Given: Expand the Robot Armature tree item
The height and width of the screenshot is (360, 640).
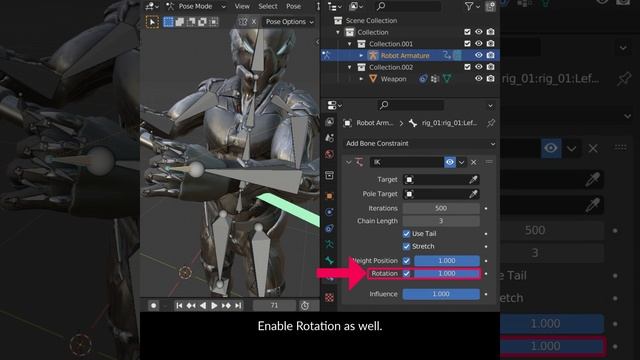Looking at the screenshot, I should [x=361, y=55].
